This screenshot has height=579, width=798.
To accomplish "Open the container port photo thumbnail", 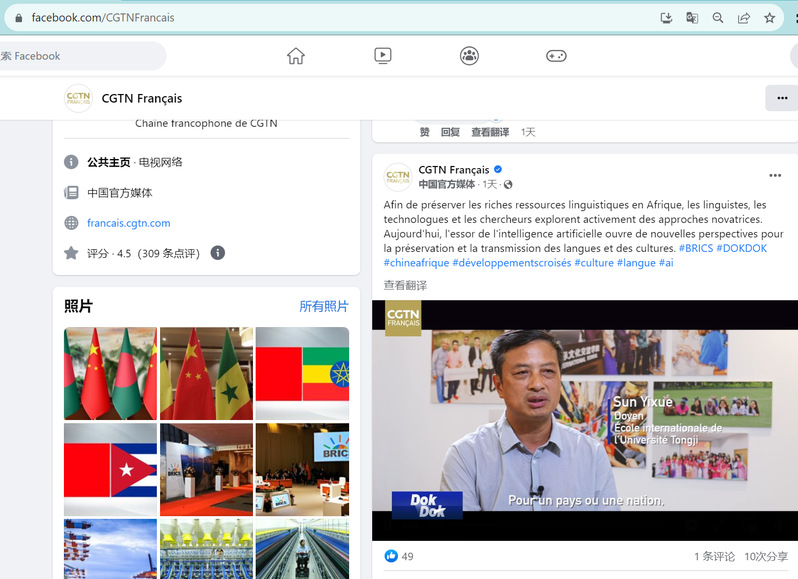I will click(110, 549).
